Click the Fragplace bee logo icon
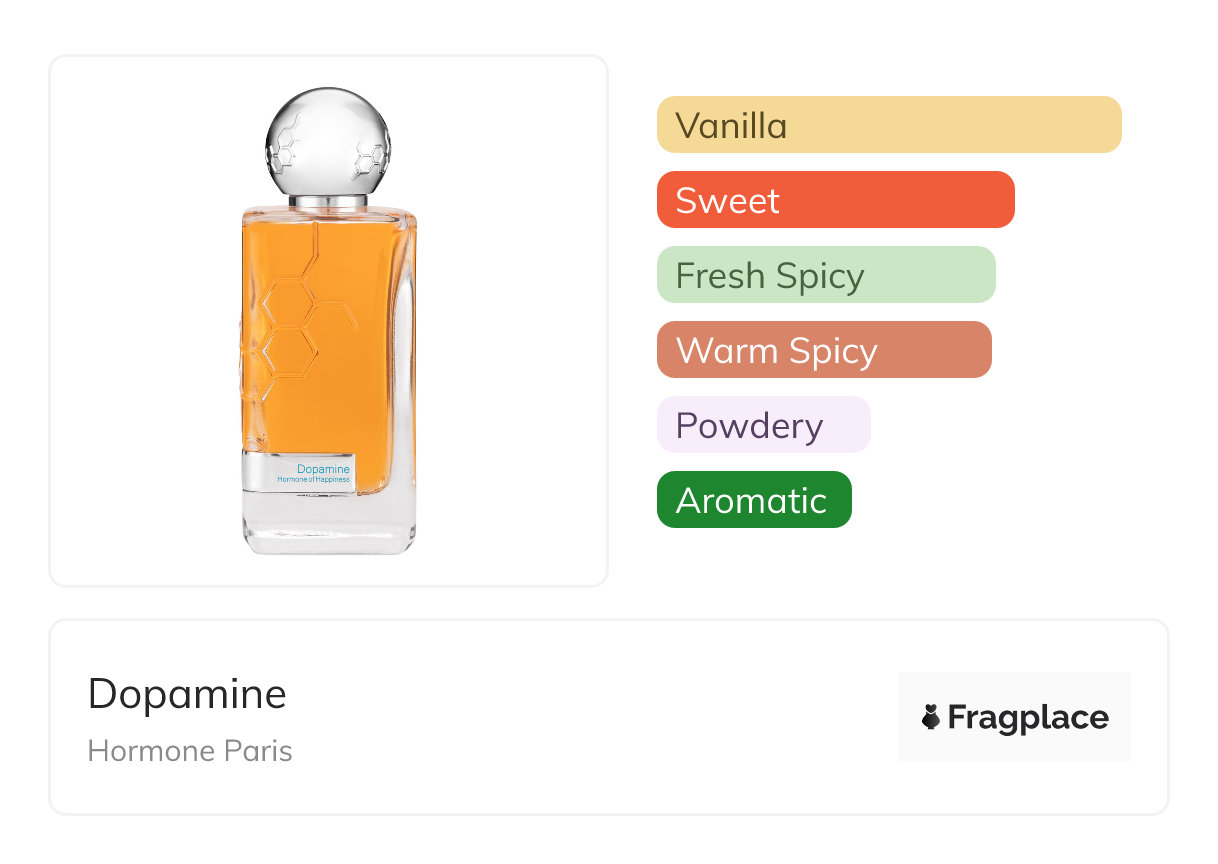Screen dimensions: 1218x864 point(931,717)
